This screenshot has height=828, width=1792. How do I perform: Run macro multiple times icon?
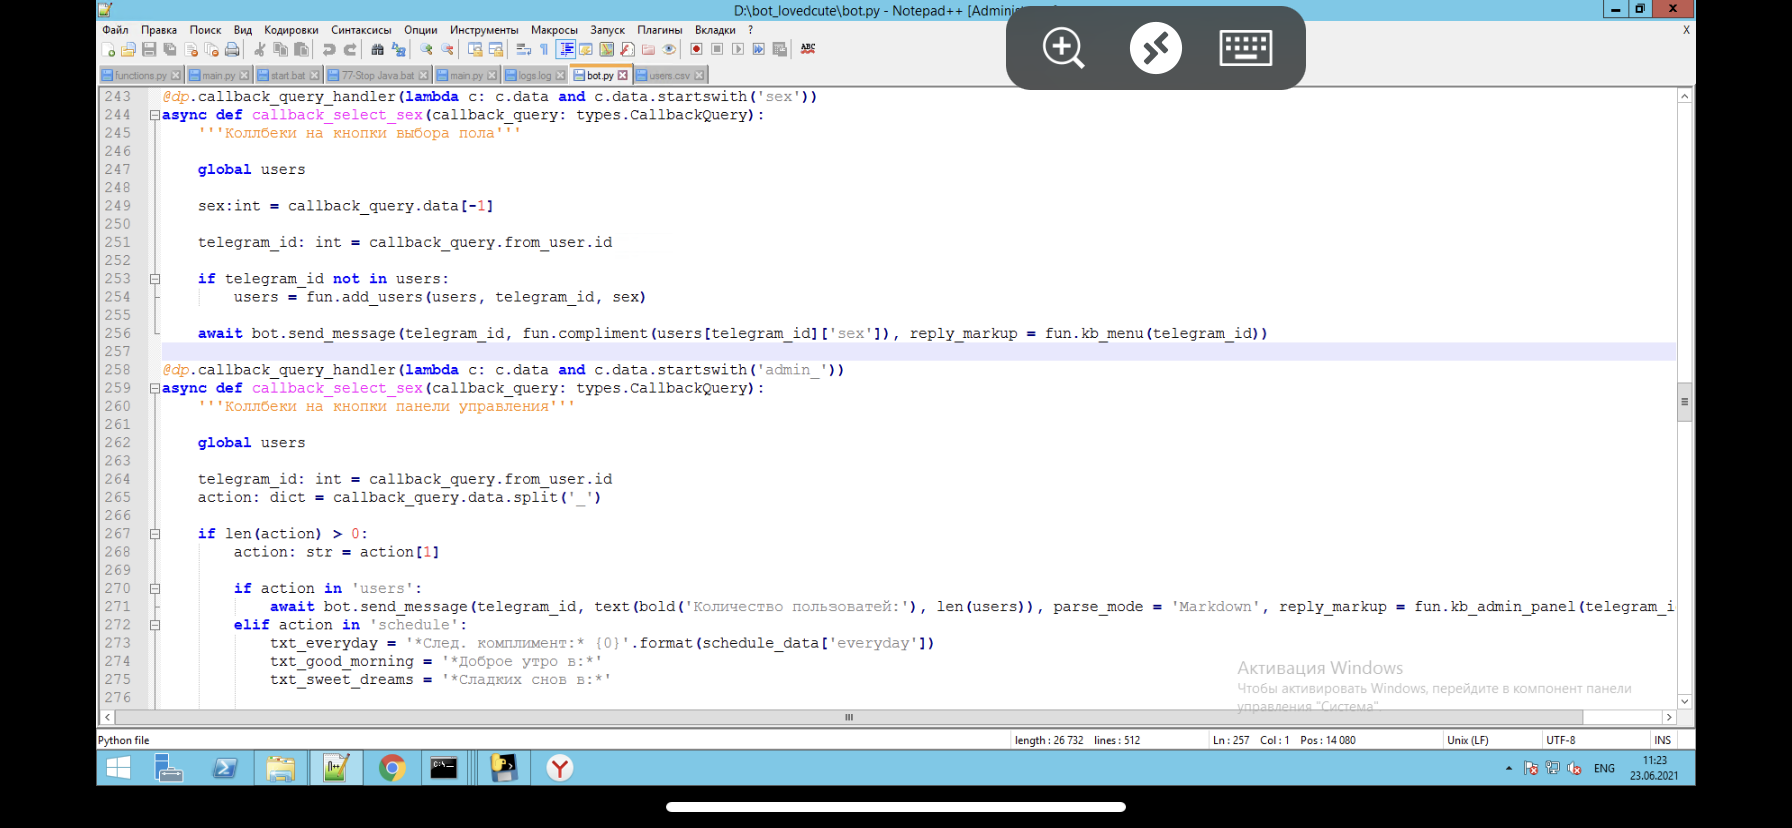coord(759,49)
